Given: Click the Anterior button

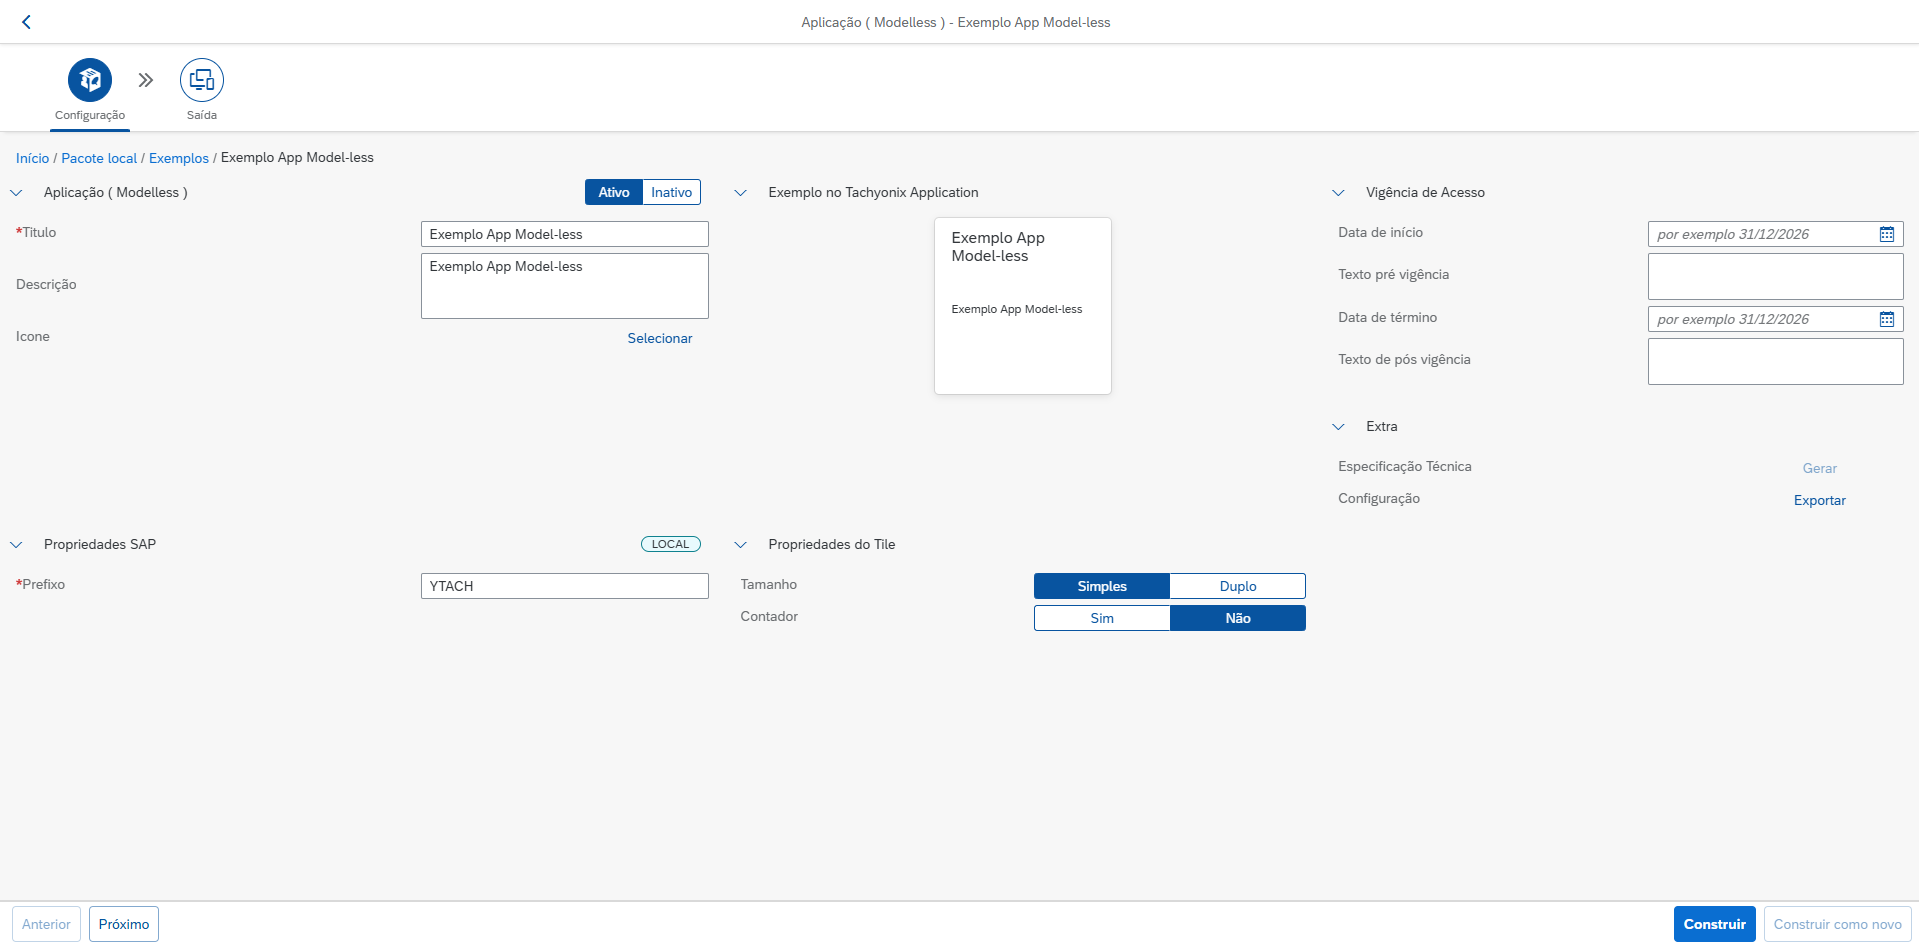Looking at the screenshot, I should (46, 924).
